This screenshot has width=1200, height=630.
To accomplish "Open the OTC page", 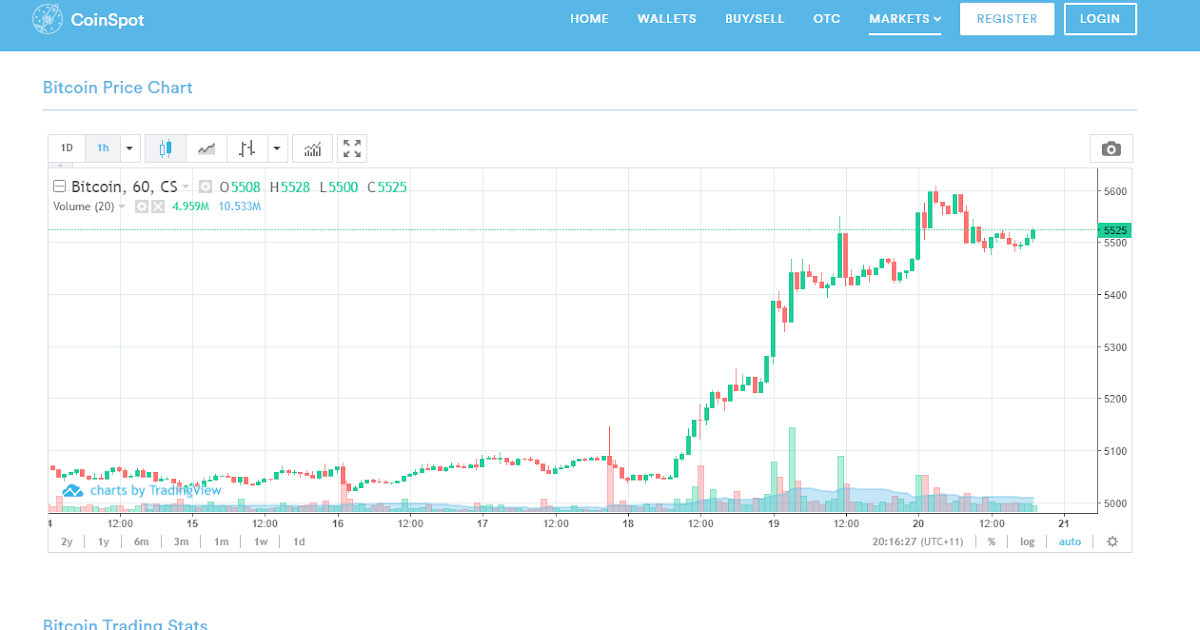I will [827, 19].
